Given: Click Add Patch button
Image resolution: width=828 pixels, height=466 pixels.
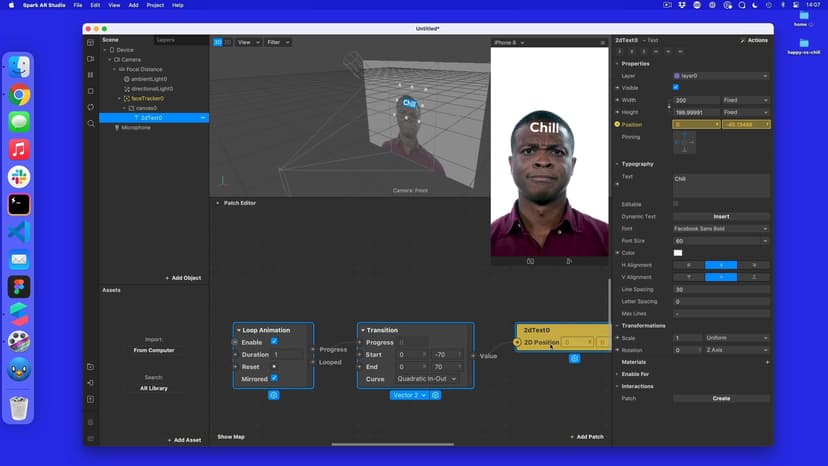Looking at the screenshot, I should (587, 437).
